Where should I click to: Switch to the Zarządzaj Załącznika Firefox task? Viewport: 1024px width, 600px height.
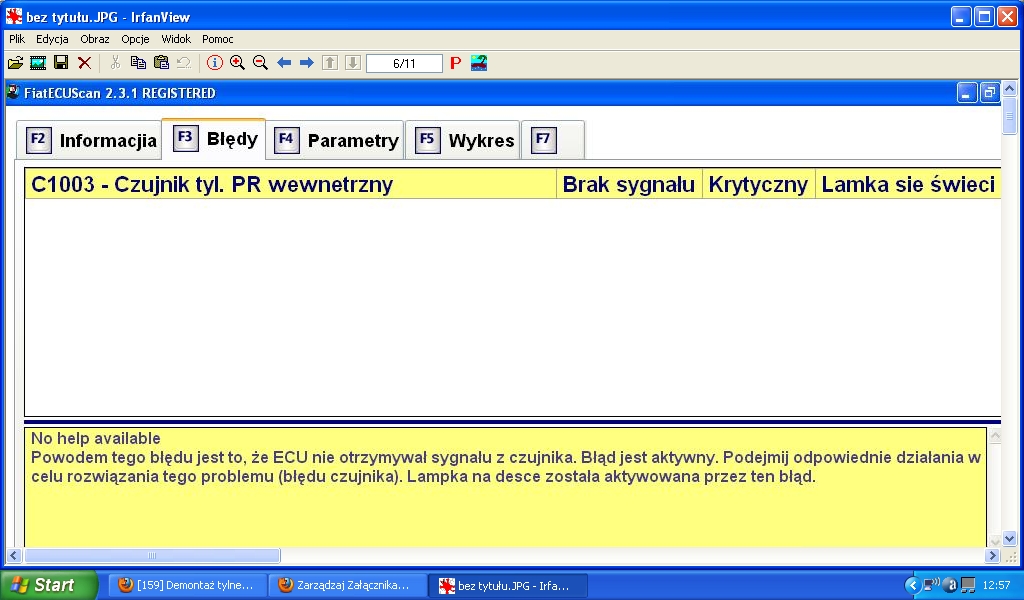348,585
